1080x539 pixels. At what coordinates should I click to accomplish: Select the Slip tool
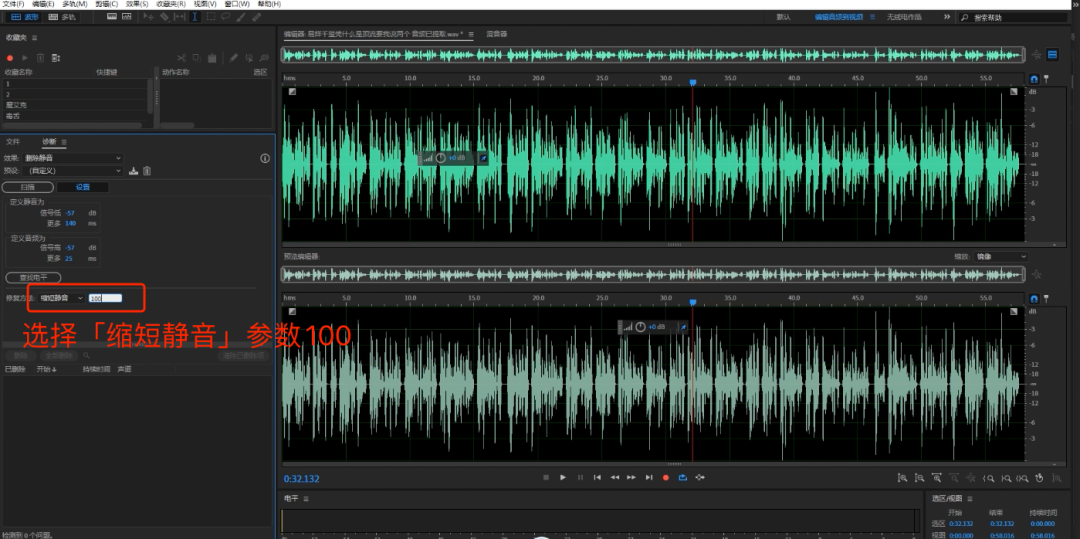179,17
